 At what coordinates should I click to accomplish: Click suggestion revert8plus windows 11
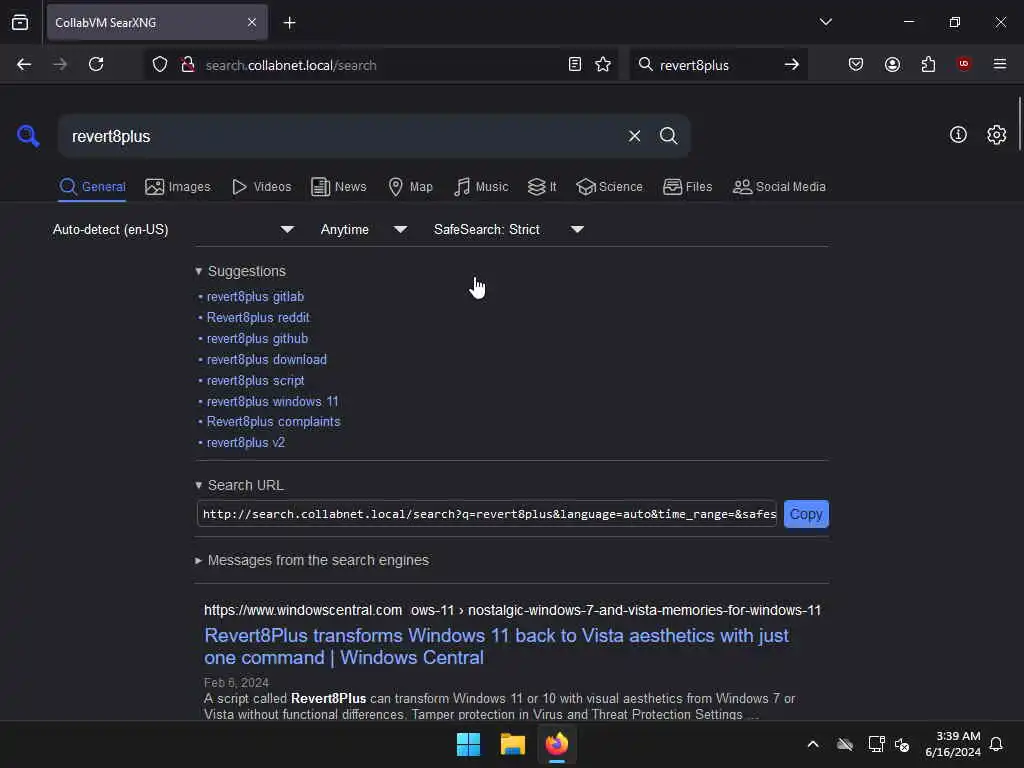click(272, 401)
